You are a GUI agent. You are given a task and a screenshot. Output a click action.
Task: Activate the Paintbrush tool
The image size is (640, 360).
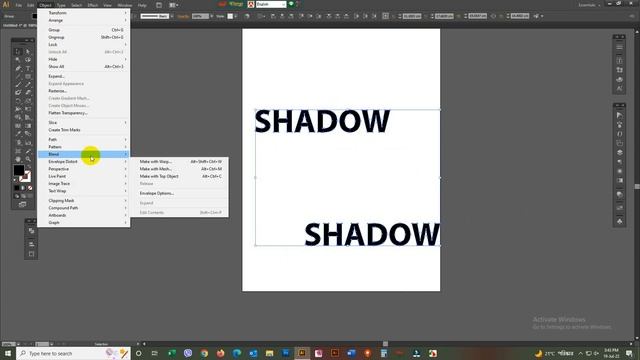[18, 84]
